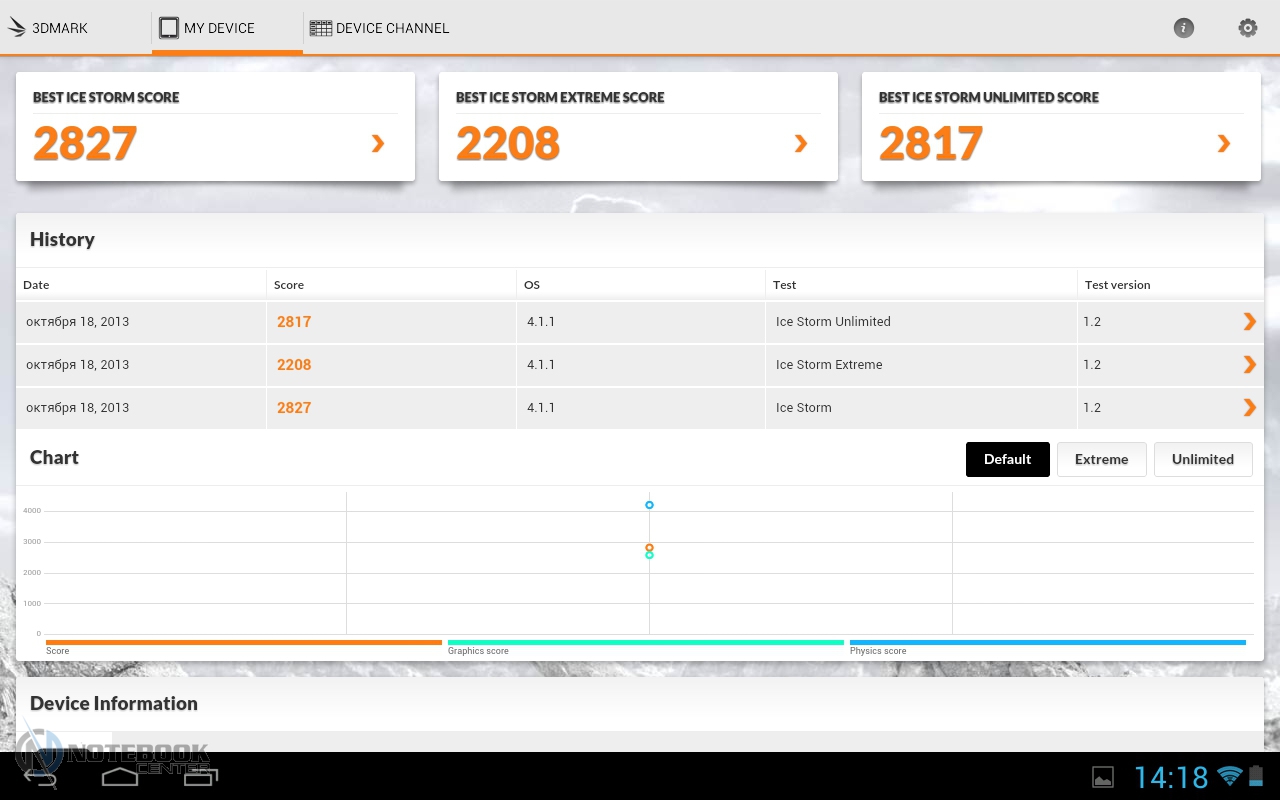This screenshot has width=1280, height=800.
Task: Select the Default chart filter
Action: click(1007, 459)
